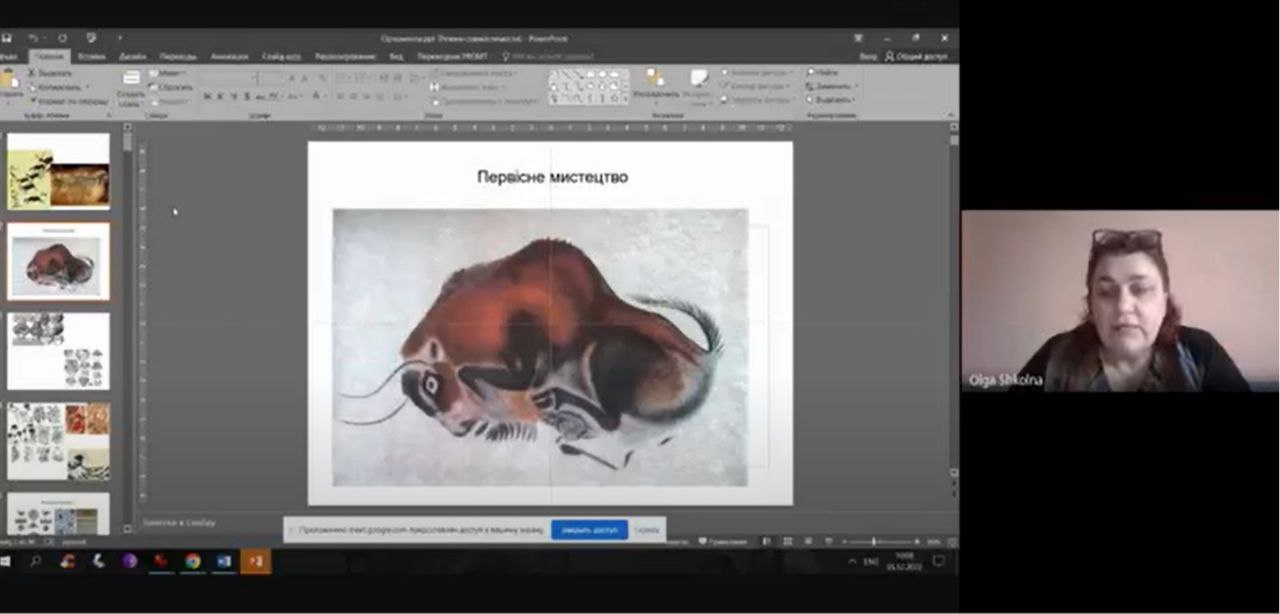Expand the Select (Выделить) dropdown

856,100
